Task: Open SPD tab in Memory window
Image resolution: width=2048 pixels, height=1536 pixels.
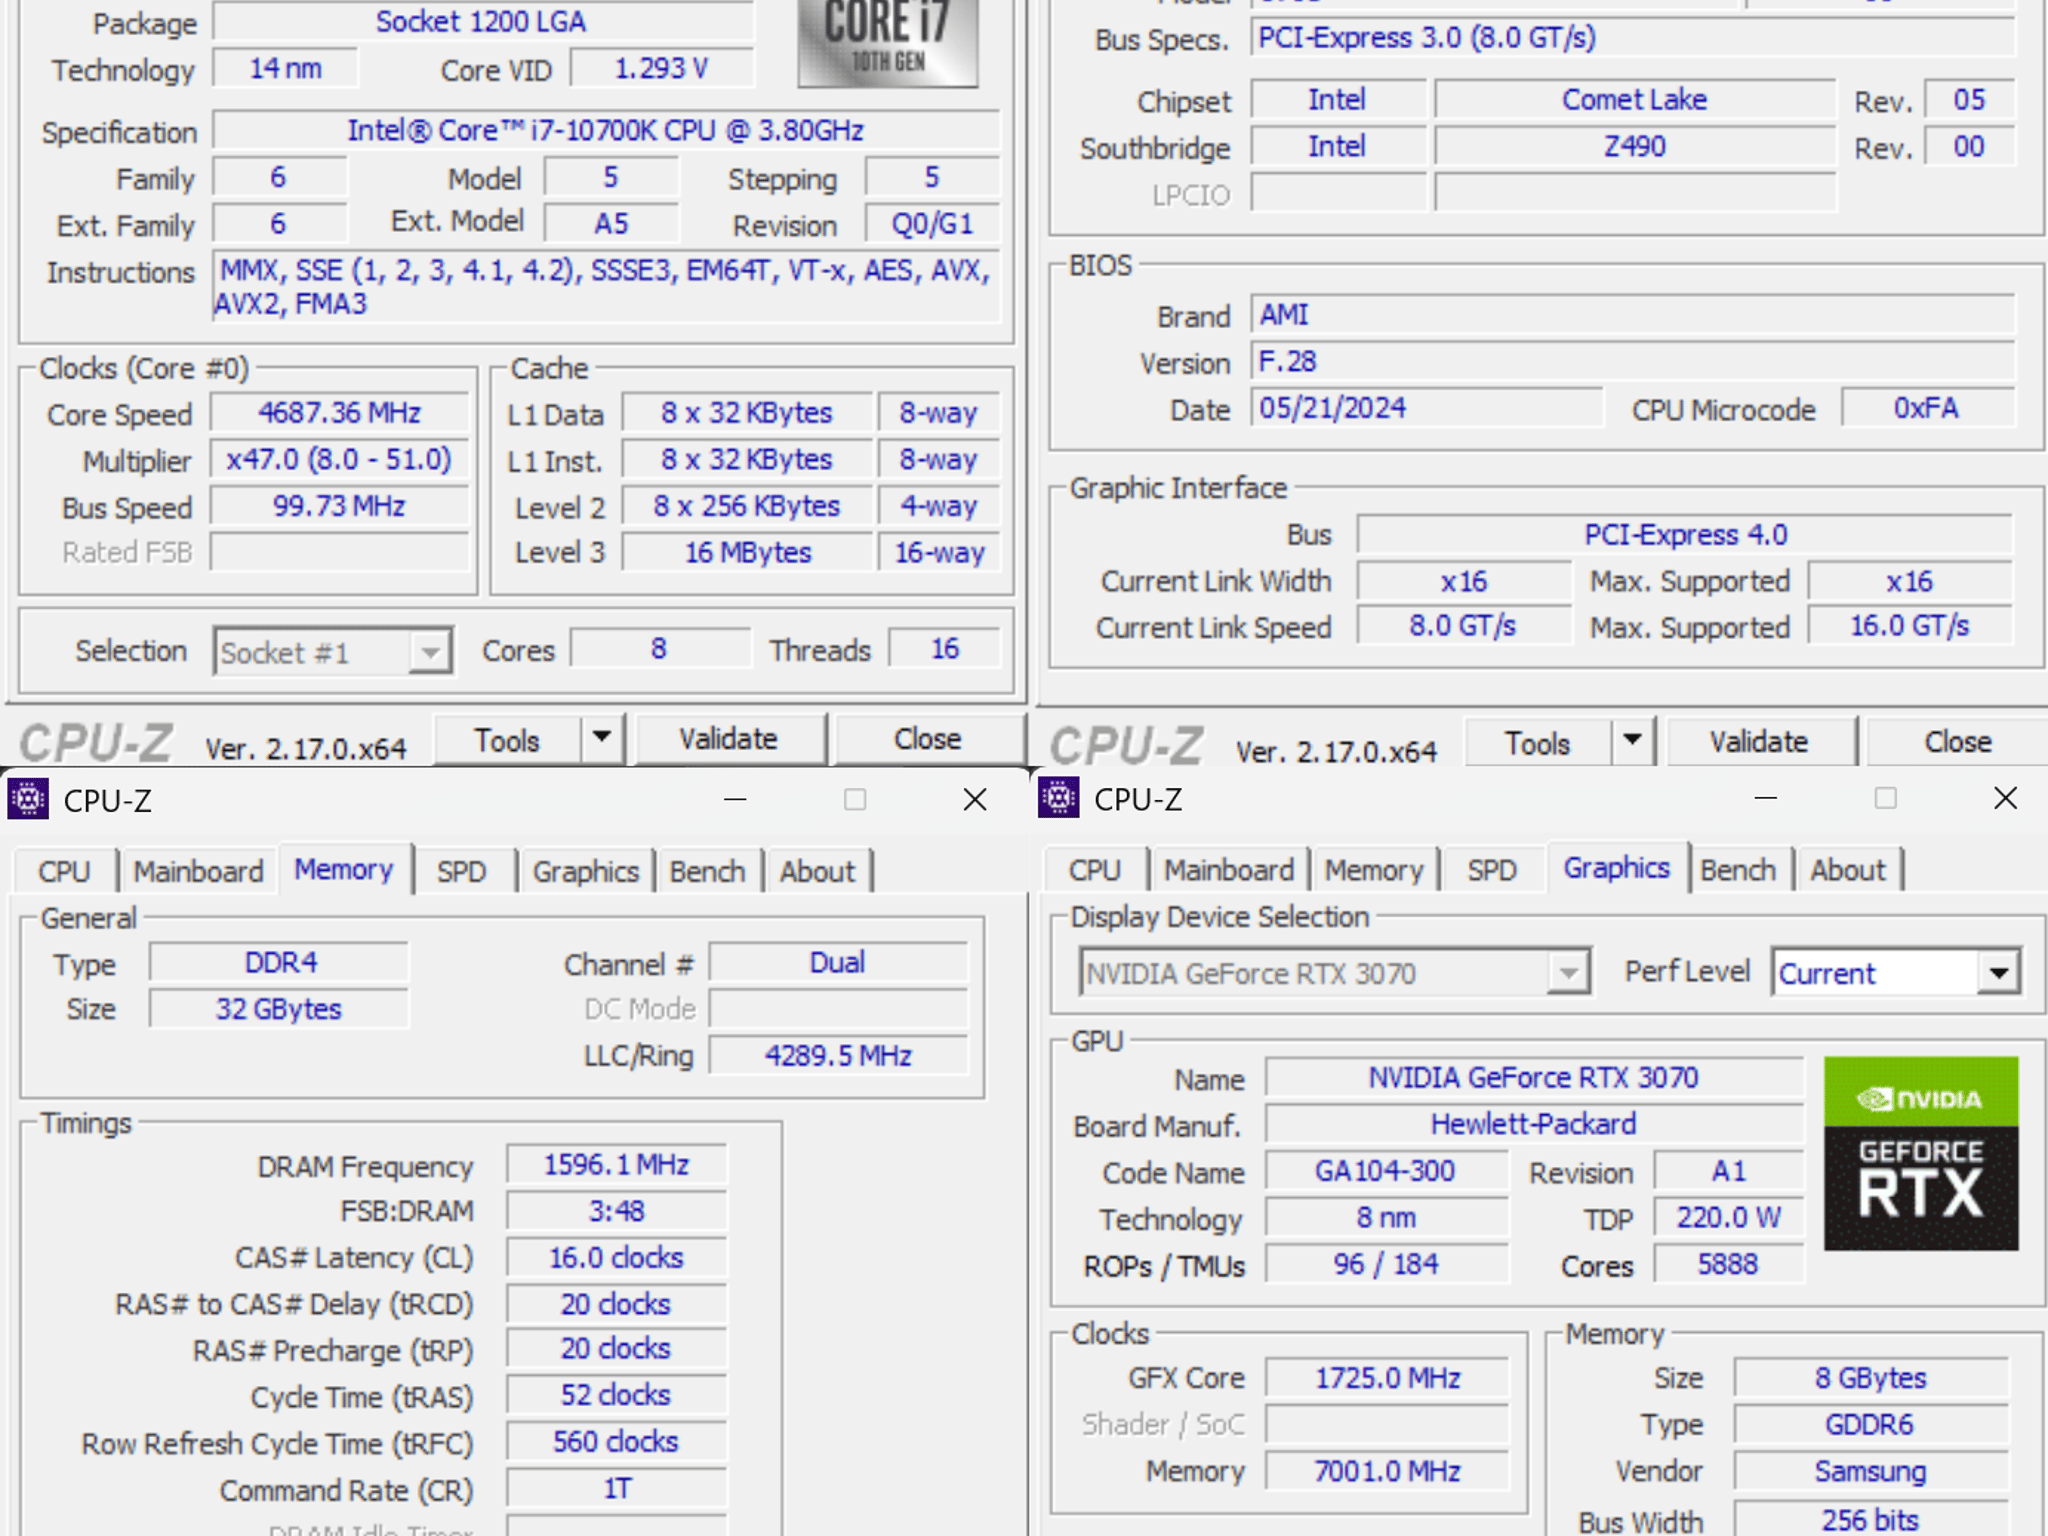Action: 461,871
